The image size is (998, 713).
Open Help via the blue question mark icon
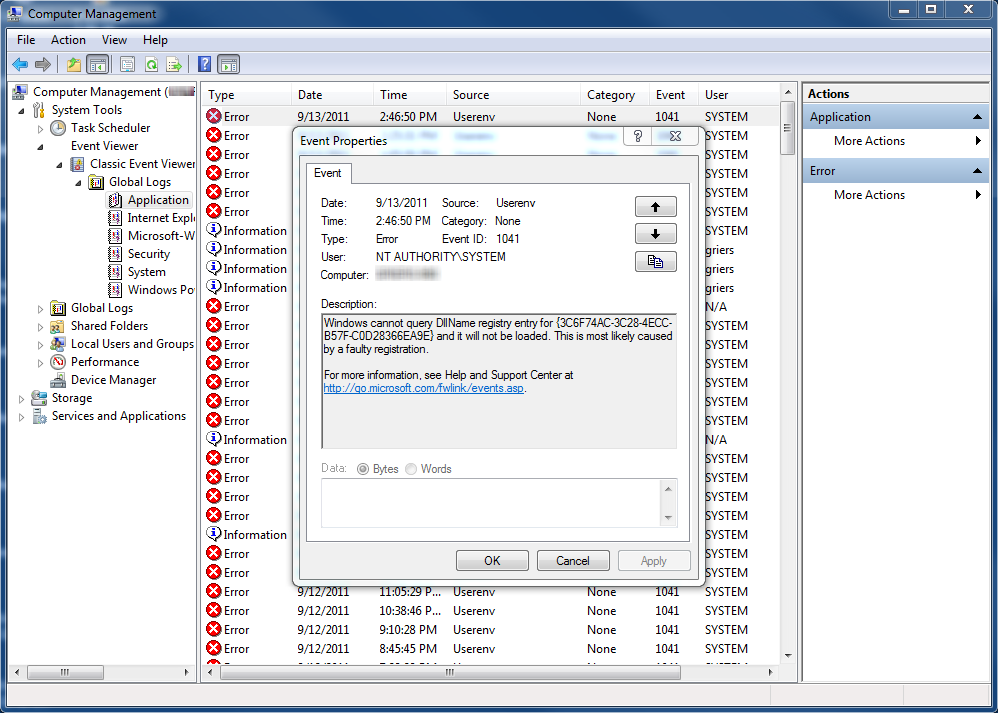(204, 65)
